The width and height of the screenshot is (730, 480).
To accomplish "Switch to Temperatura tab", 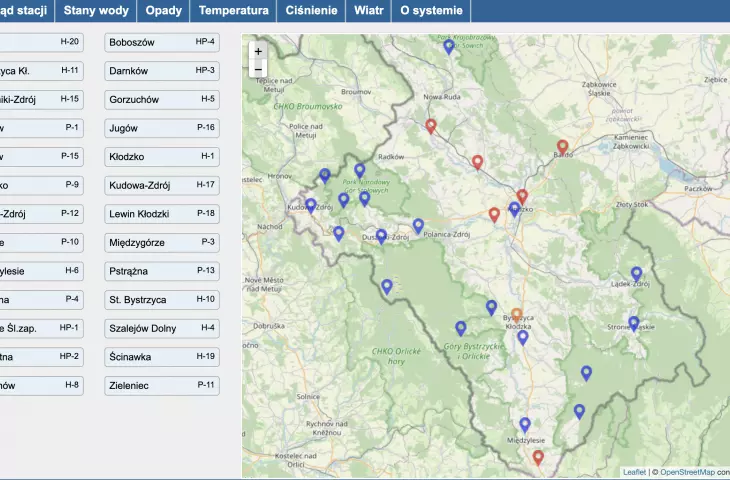I will click(233, 11).
